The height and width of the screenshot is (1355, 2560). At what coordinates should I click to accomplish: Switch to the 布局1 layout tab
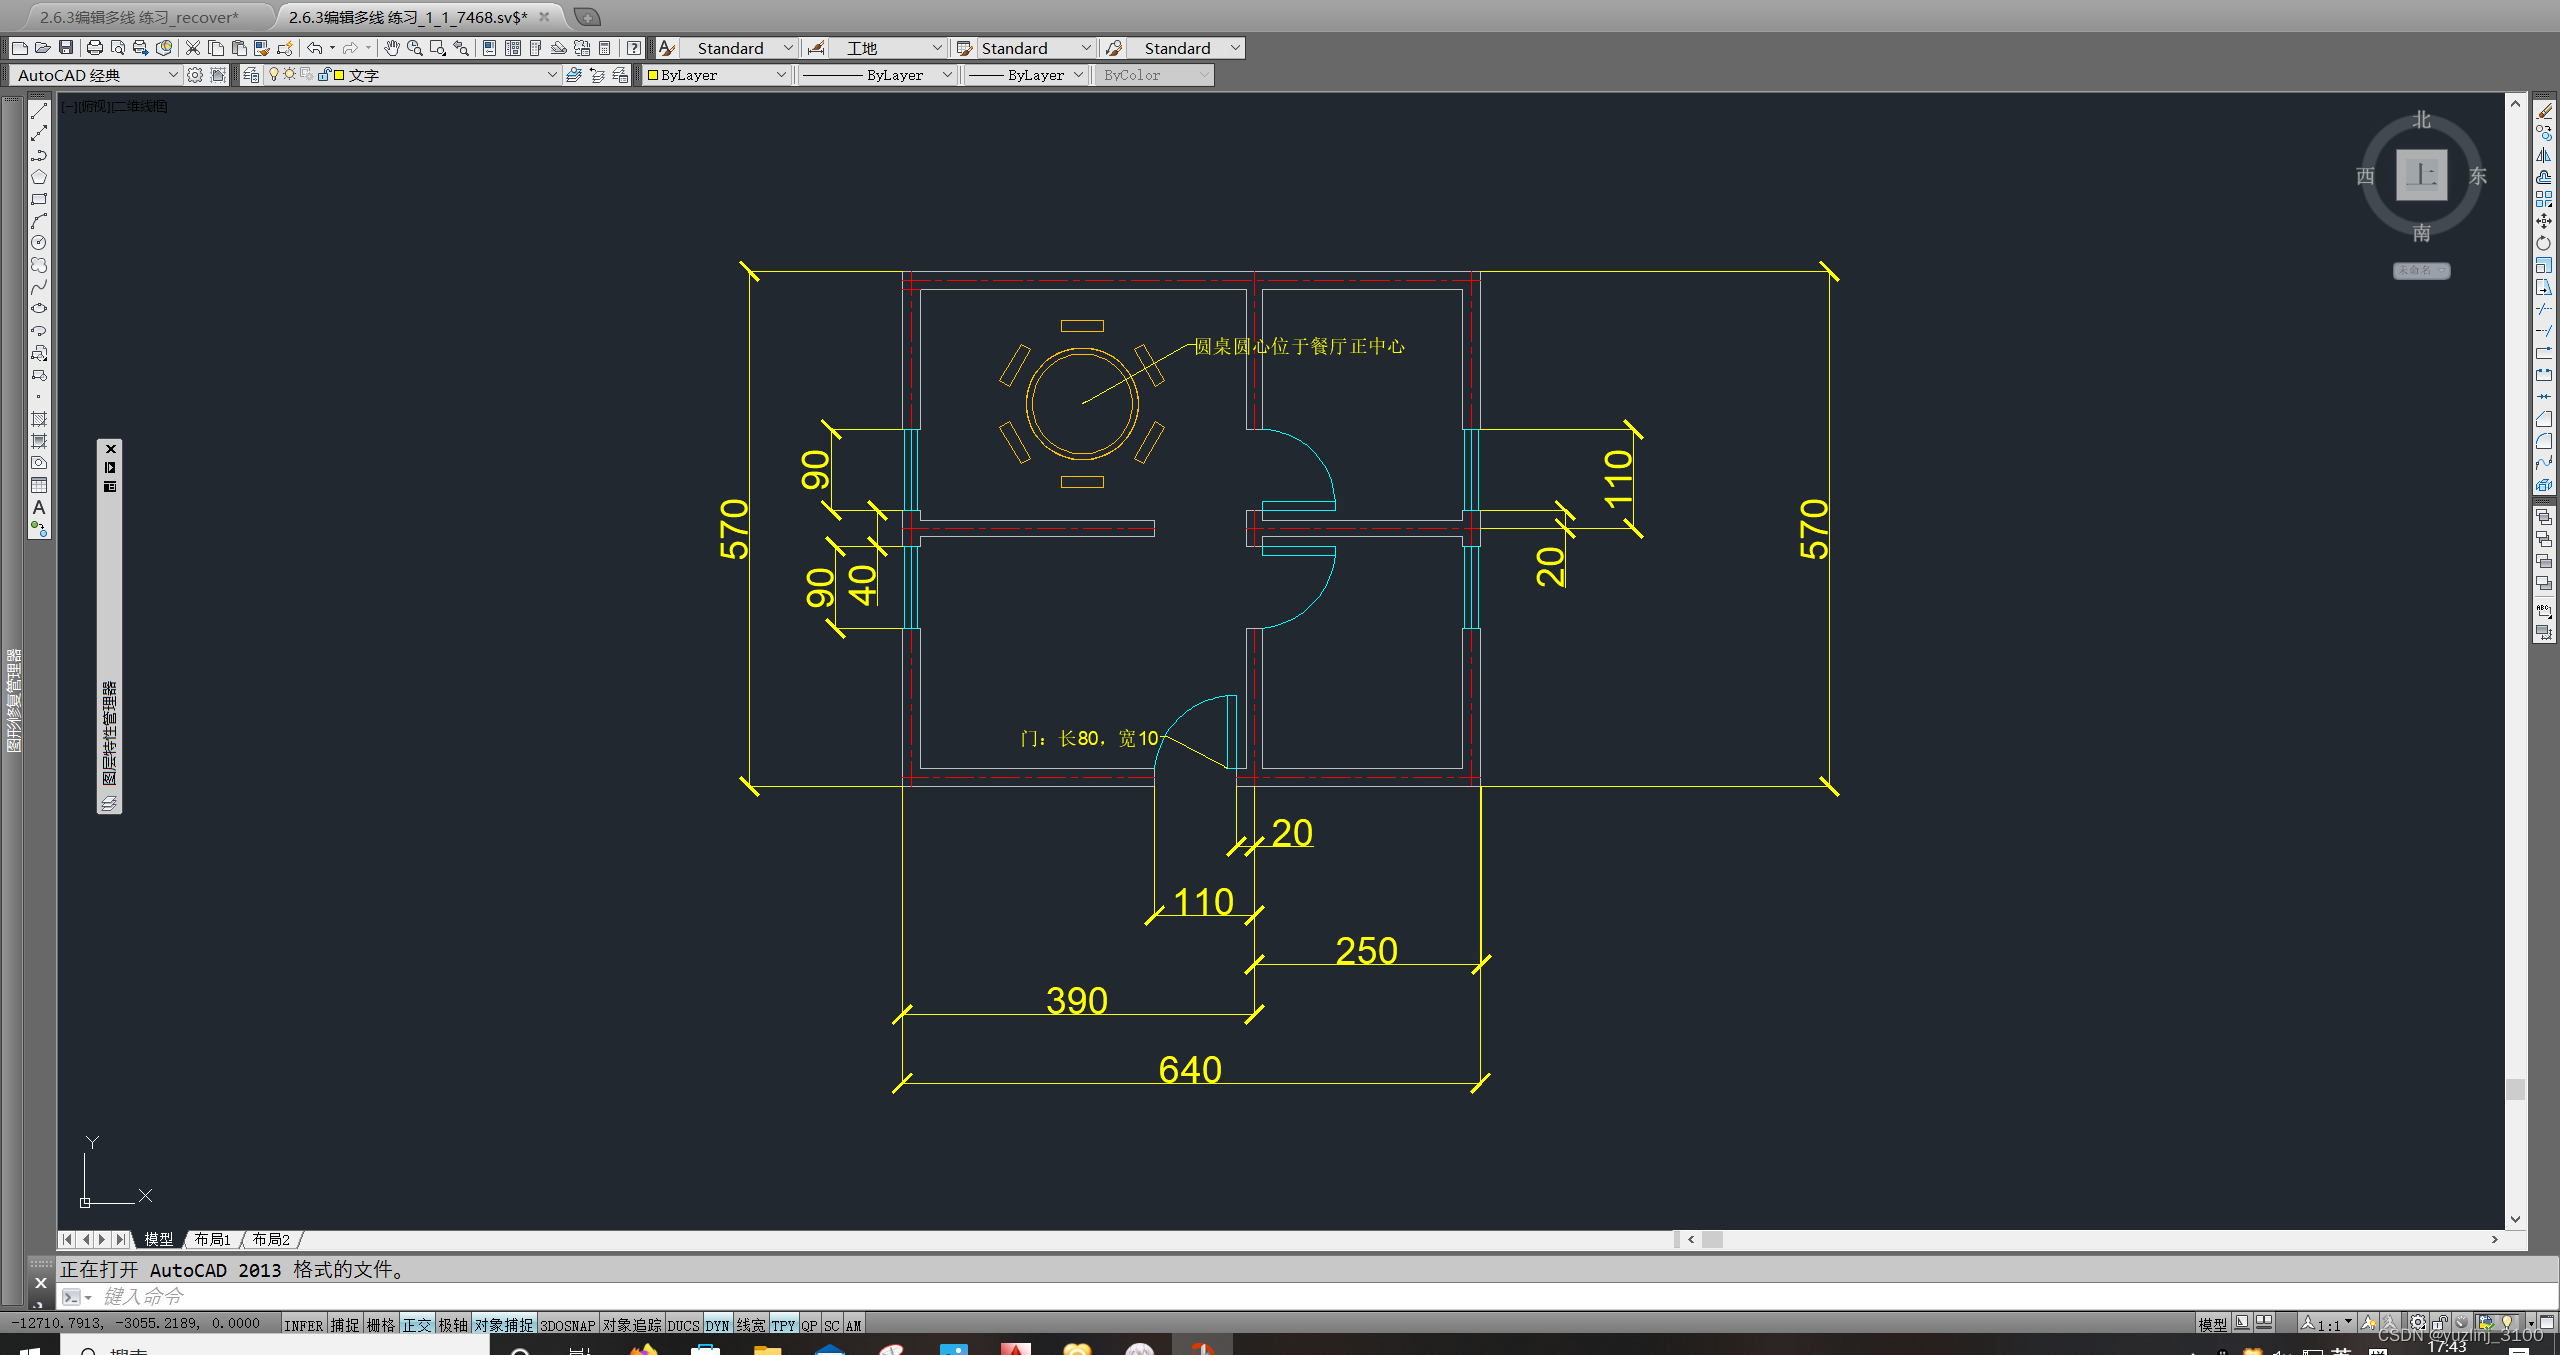click(212, 1239)
